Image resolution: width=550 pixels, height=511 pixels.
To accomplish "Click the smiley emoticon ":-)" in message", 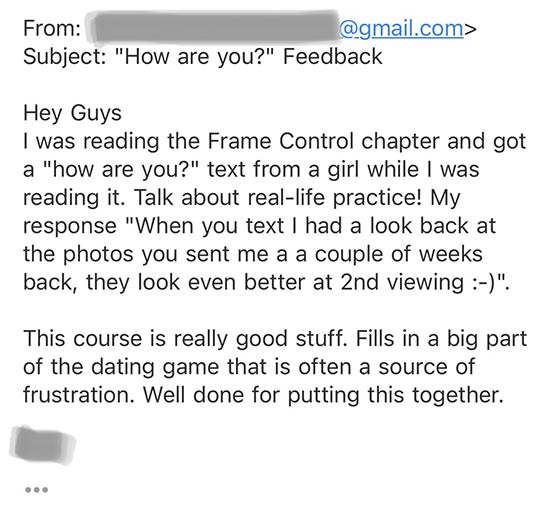I will (x=484, y=283).
